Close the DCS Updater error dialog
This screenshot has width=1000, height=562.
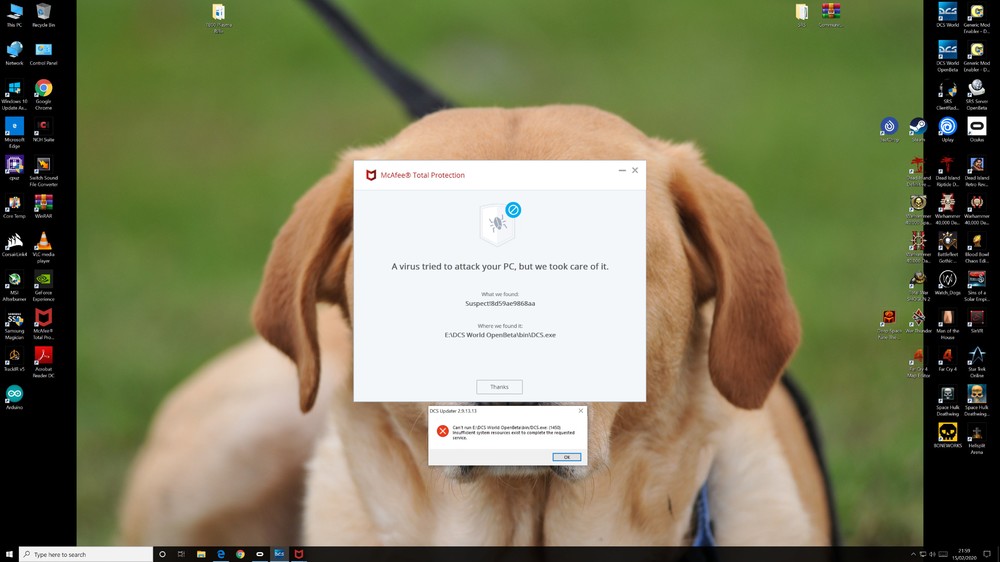pos(580,411)
